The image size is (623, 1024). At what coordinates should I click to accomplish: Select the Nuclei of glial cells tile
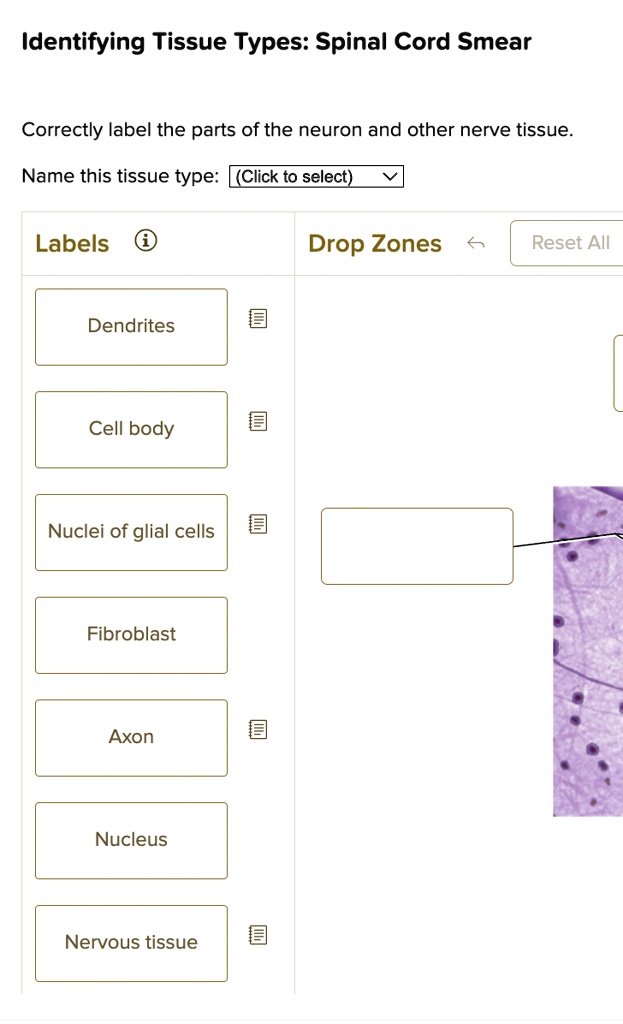pyautogui.click(x=131, y=532)
